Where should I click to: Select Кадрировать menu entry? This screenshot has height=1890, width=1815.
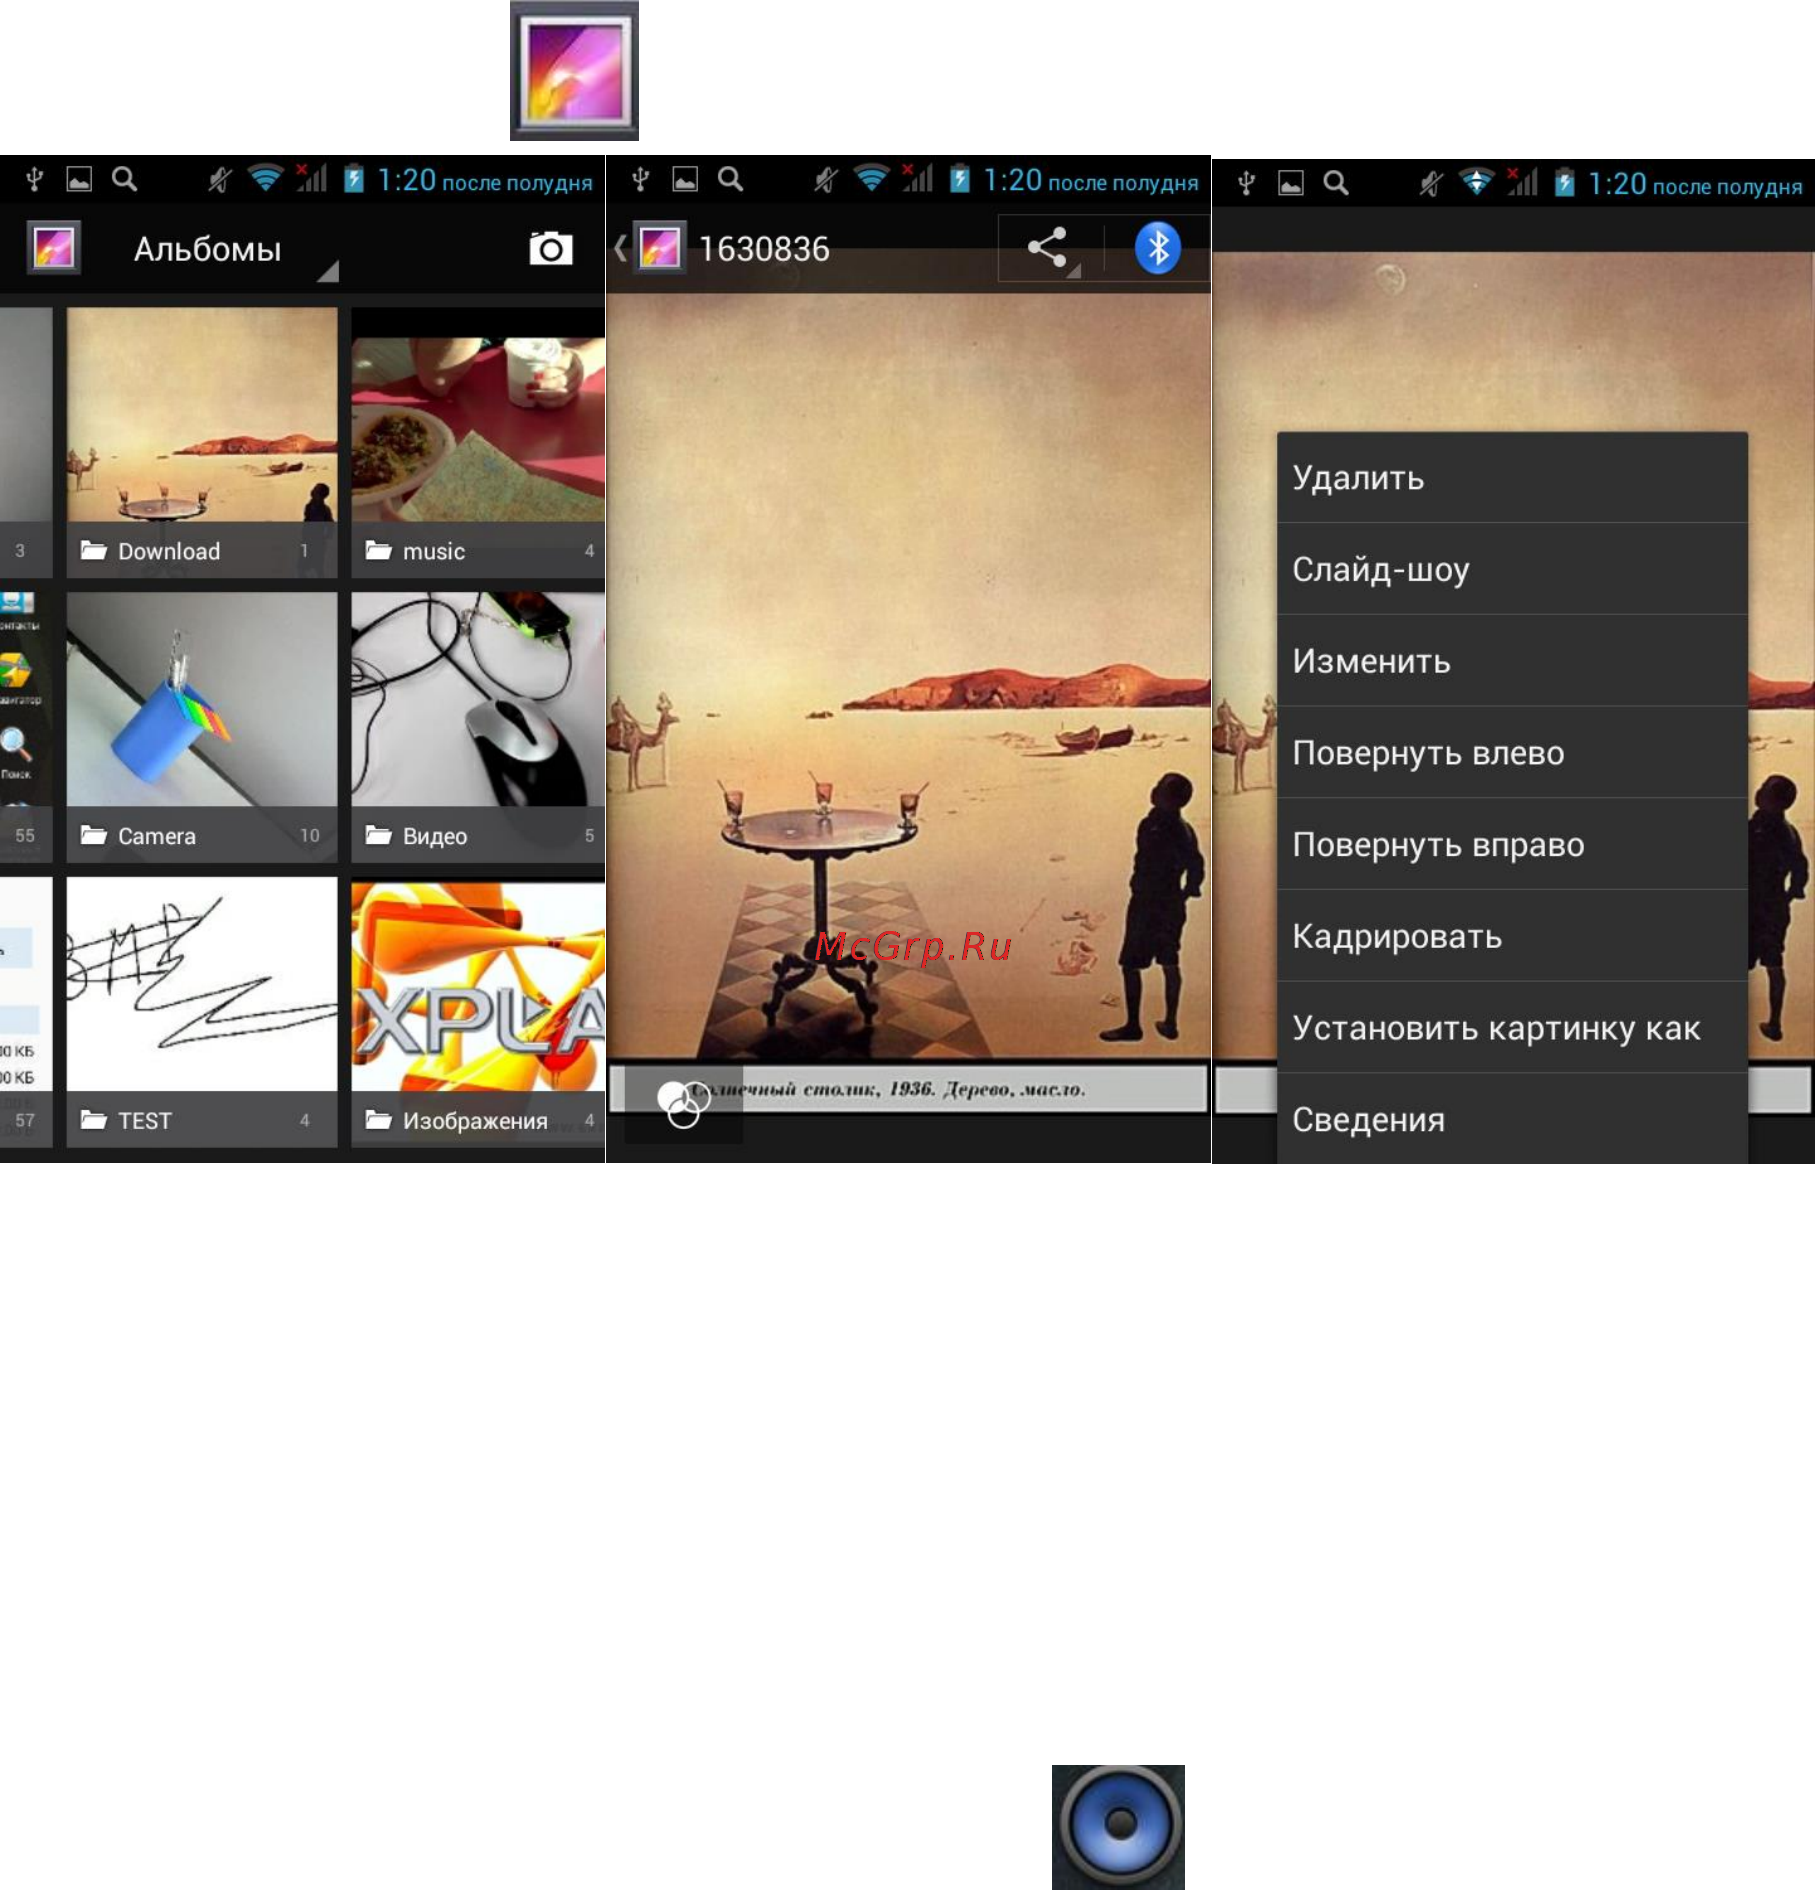click(x=1512, y=937)
